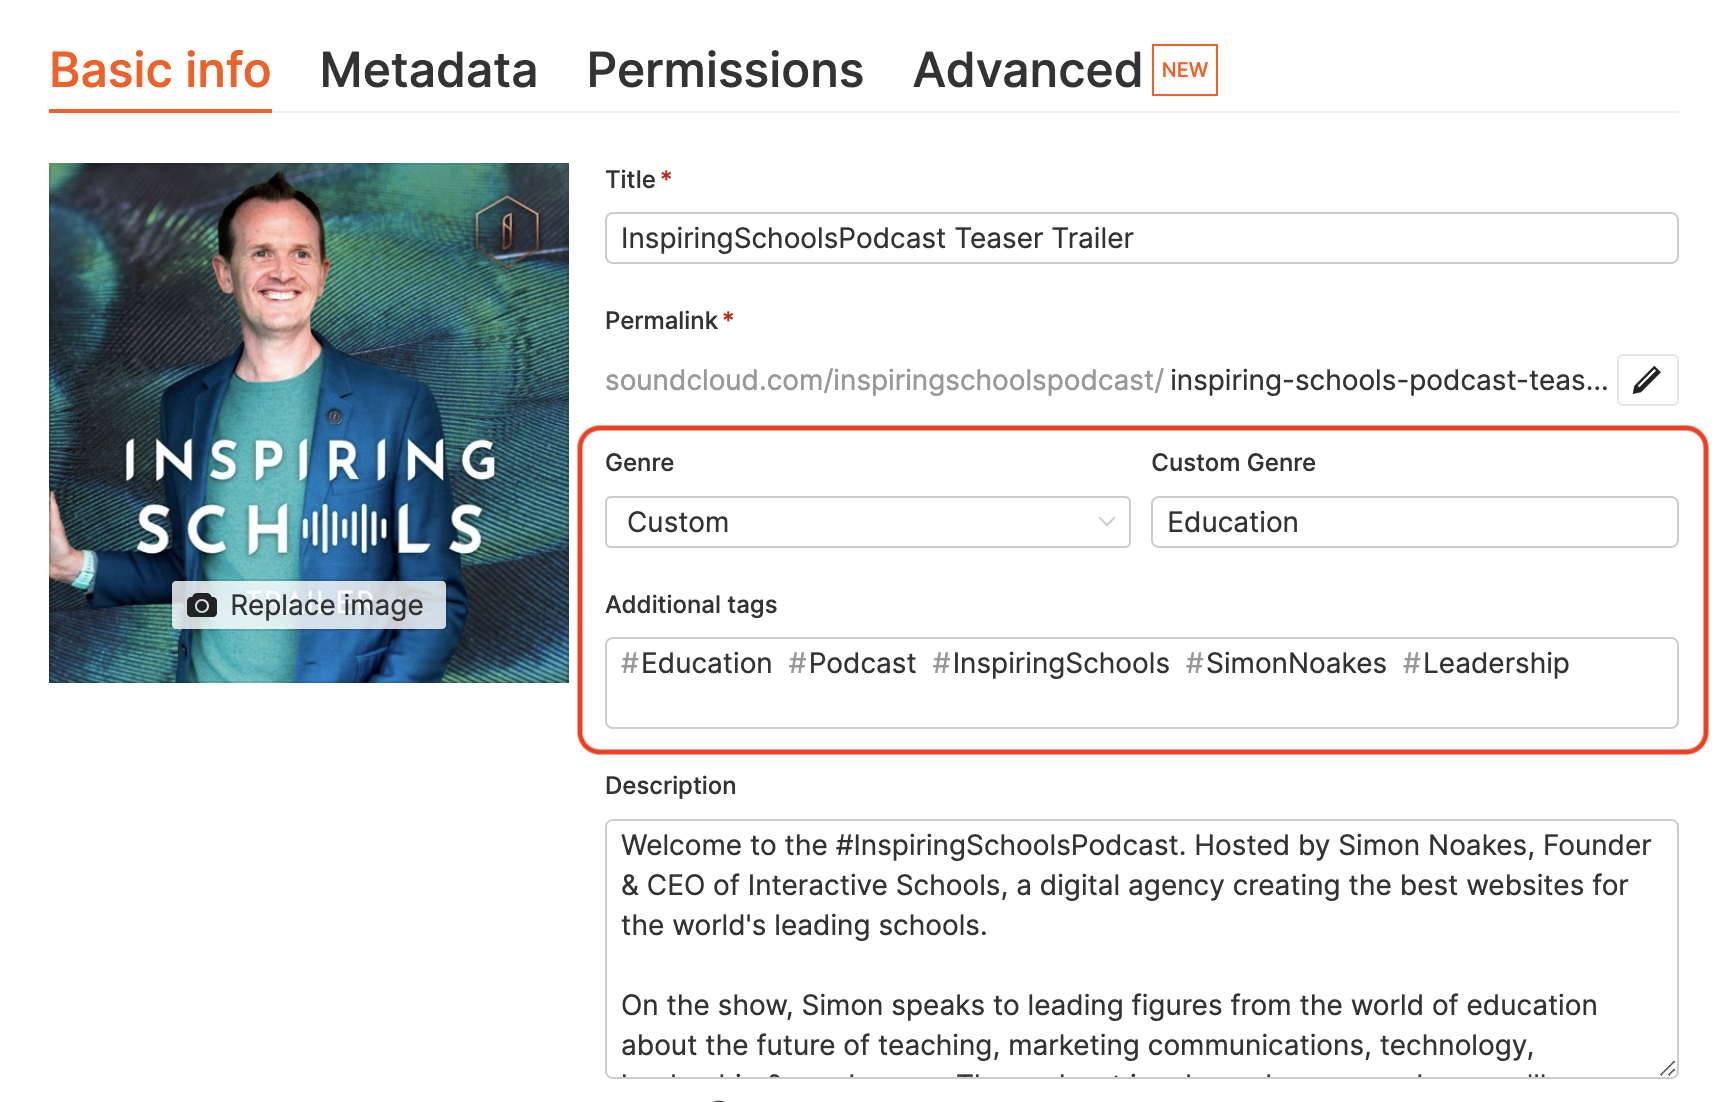Open the Genre select box showing Custom
The image size is (1724, 1102).
pos(866,522)
